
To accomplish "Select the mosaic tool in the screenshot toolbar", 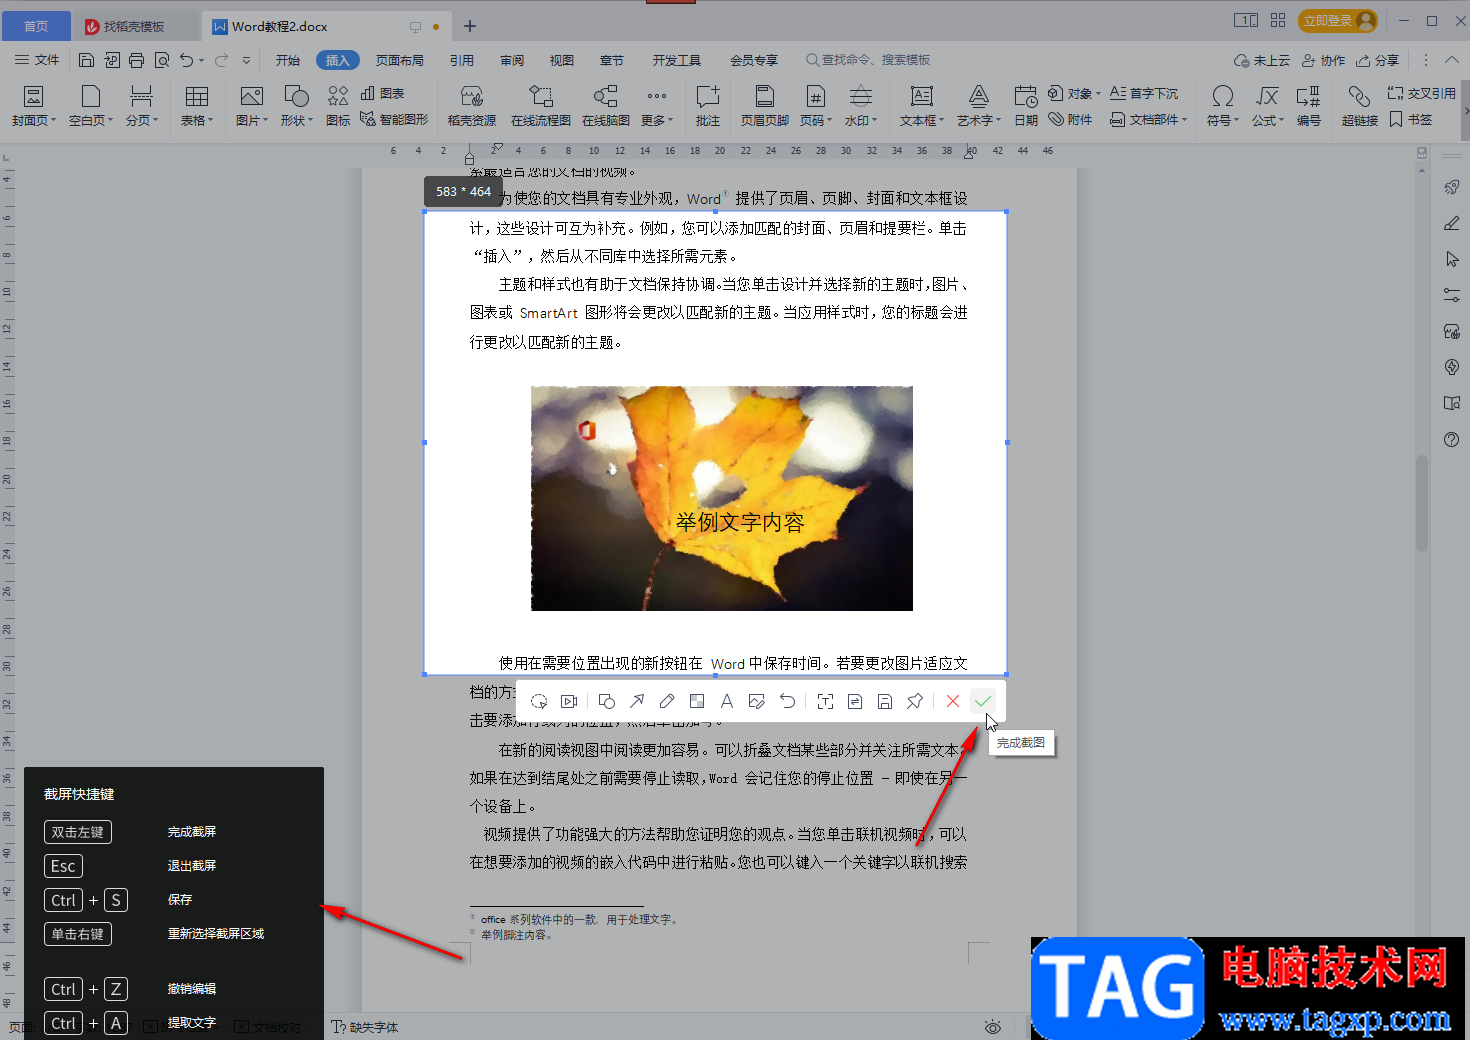I will 697,701.
